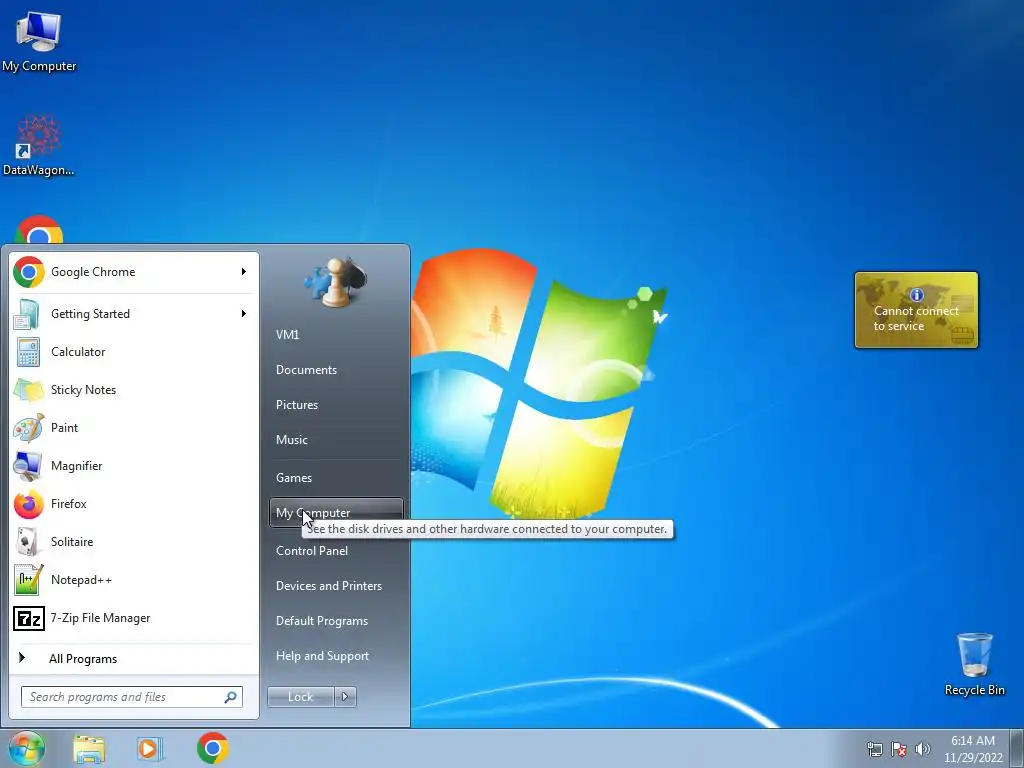Click the search magnifying glass in Start search
The height and width of the screenshot is (768, 1024).
click(x=231, y=697)
